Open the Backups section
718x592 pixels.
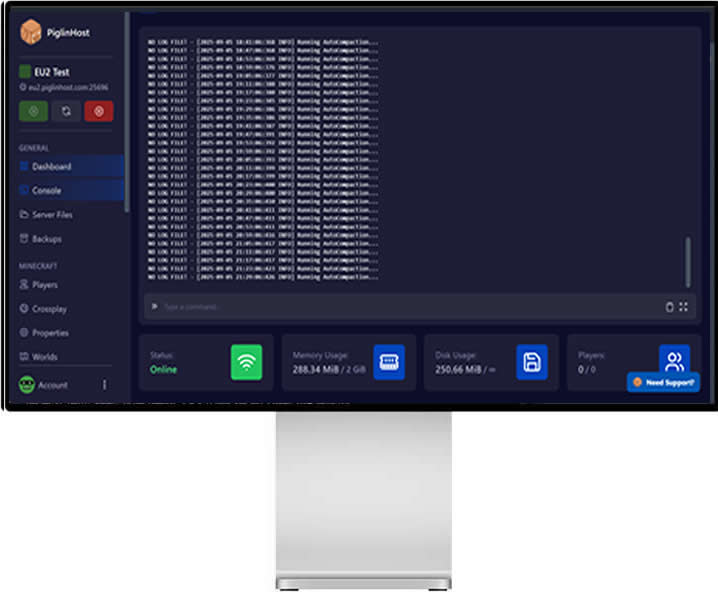40,239
